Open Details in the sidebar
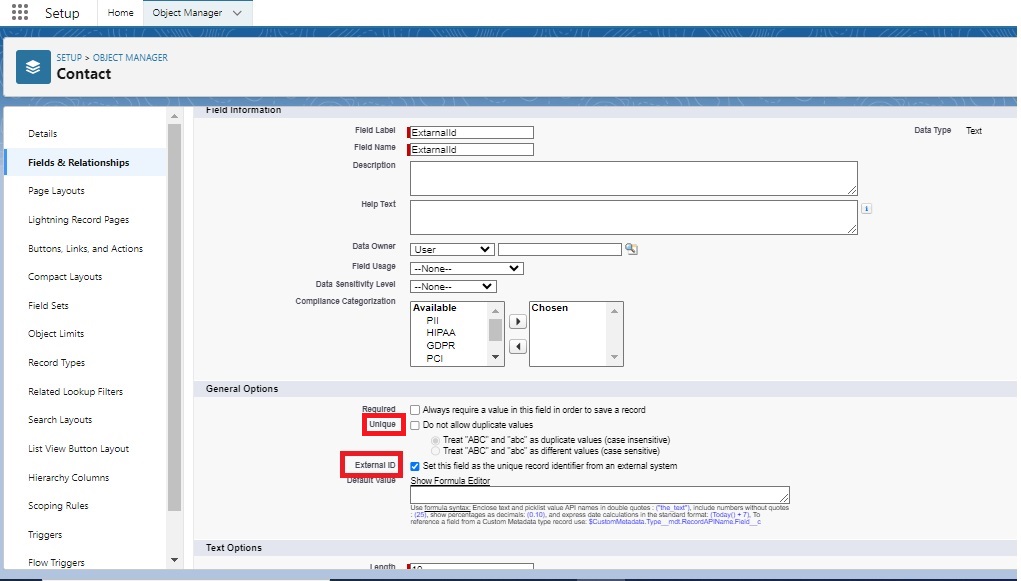Image resolution: width=1021 pixels, height=581 pixels. click(43, 134)
